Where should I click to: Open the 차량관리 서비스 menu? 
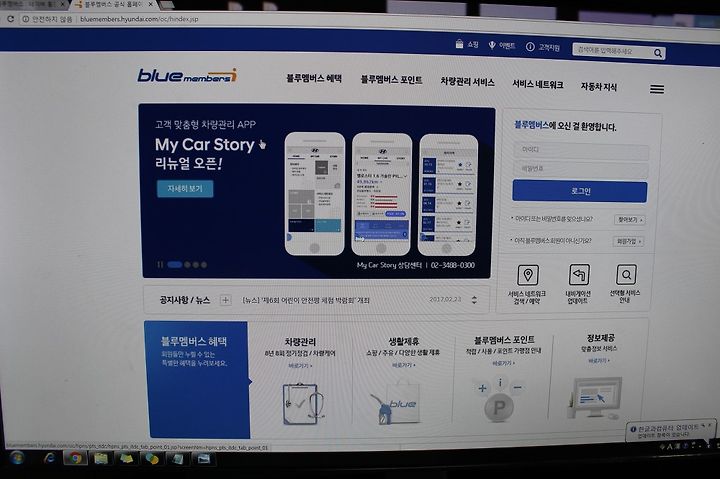(467, 82)
